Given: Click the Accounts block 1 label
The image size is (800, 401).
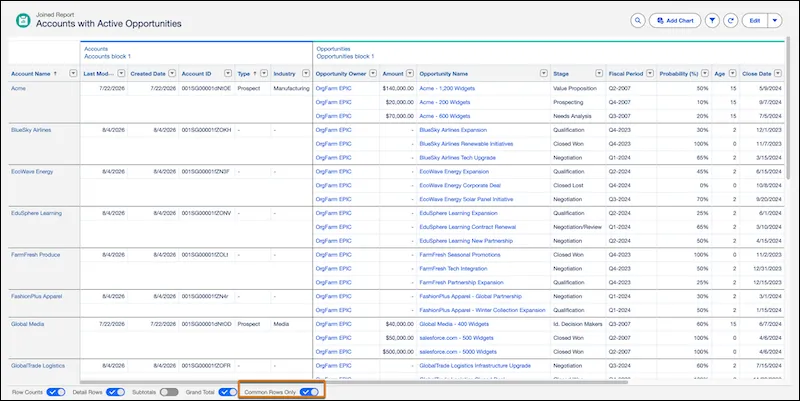Looking at the screenshot, I should coord(108,57).
